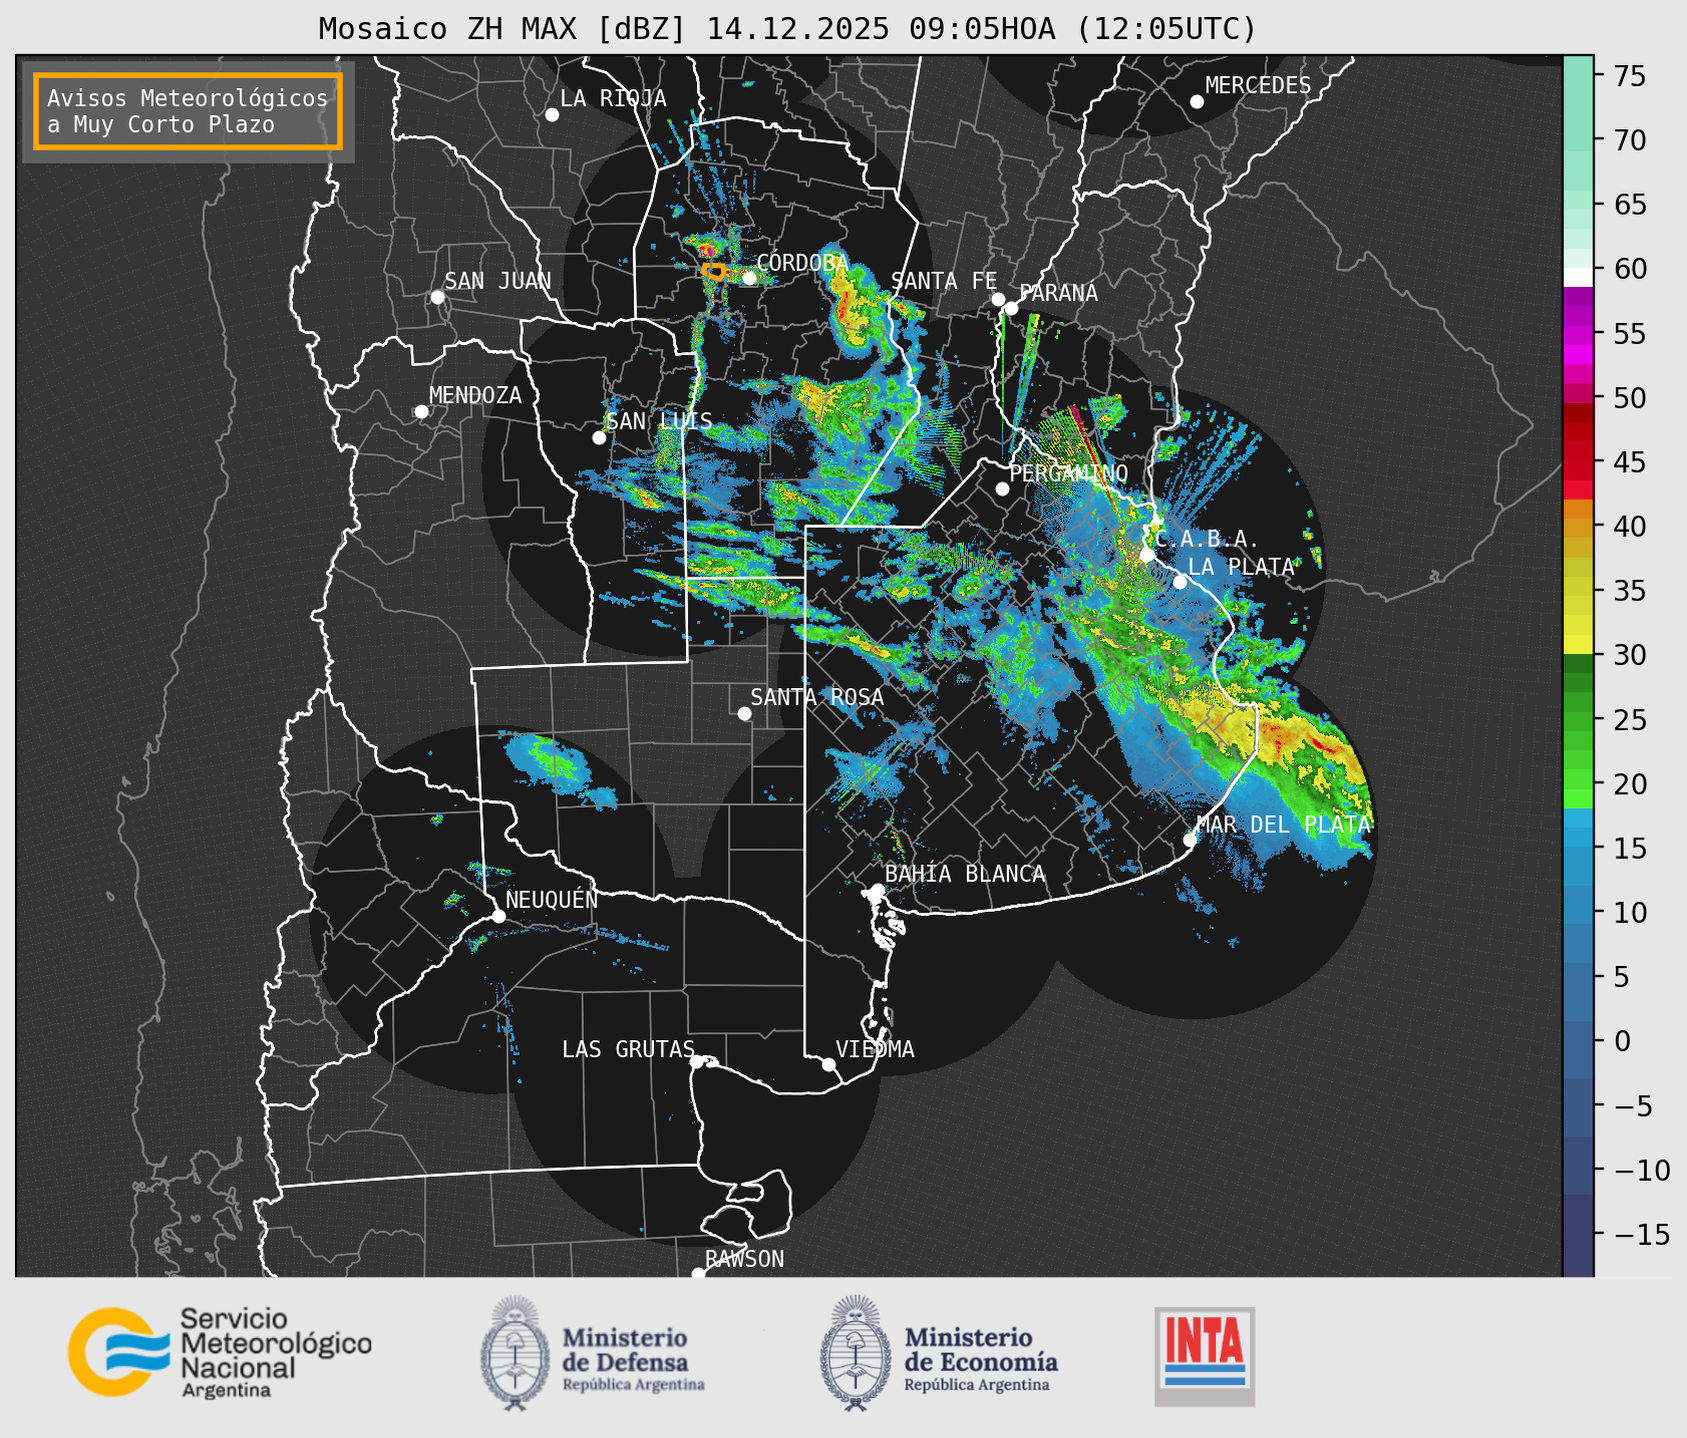Click the 'SANTA ROSA' map label
This screenshot has height=1438, width=1687.
tap(817, 697)
